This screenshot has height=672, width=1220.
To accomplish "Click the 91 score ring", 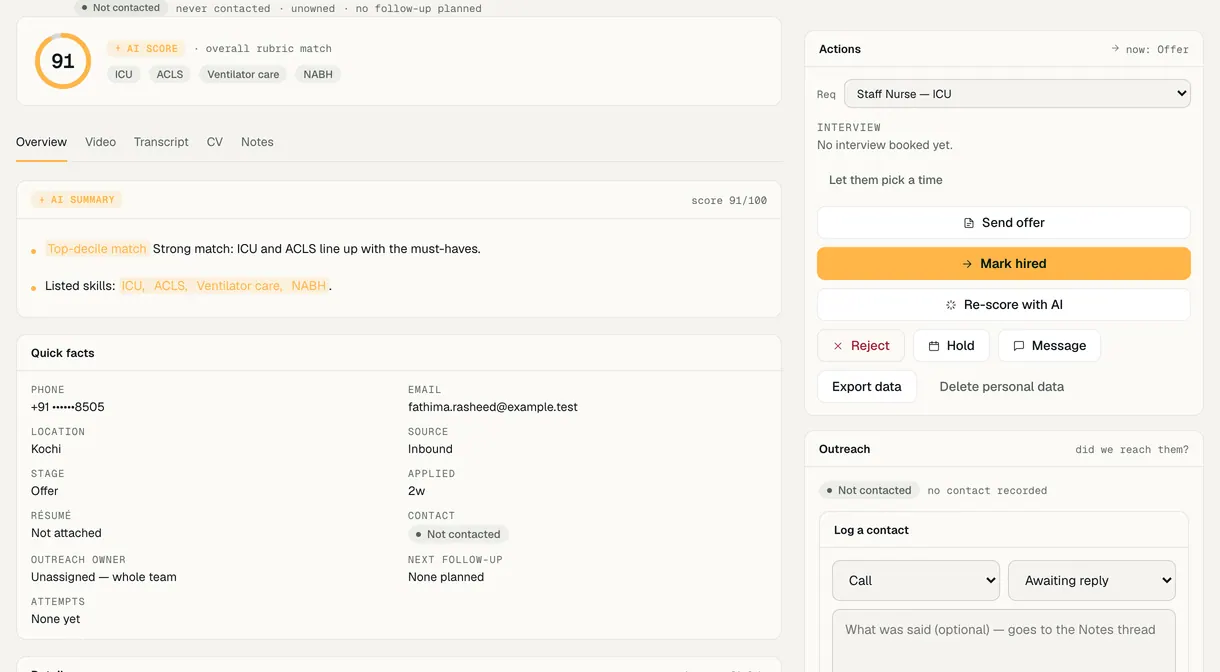I will [63, 61].
